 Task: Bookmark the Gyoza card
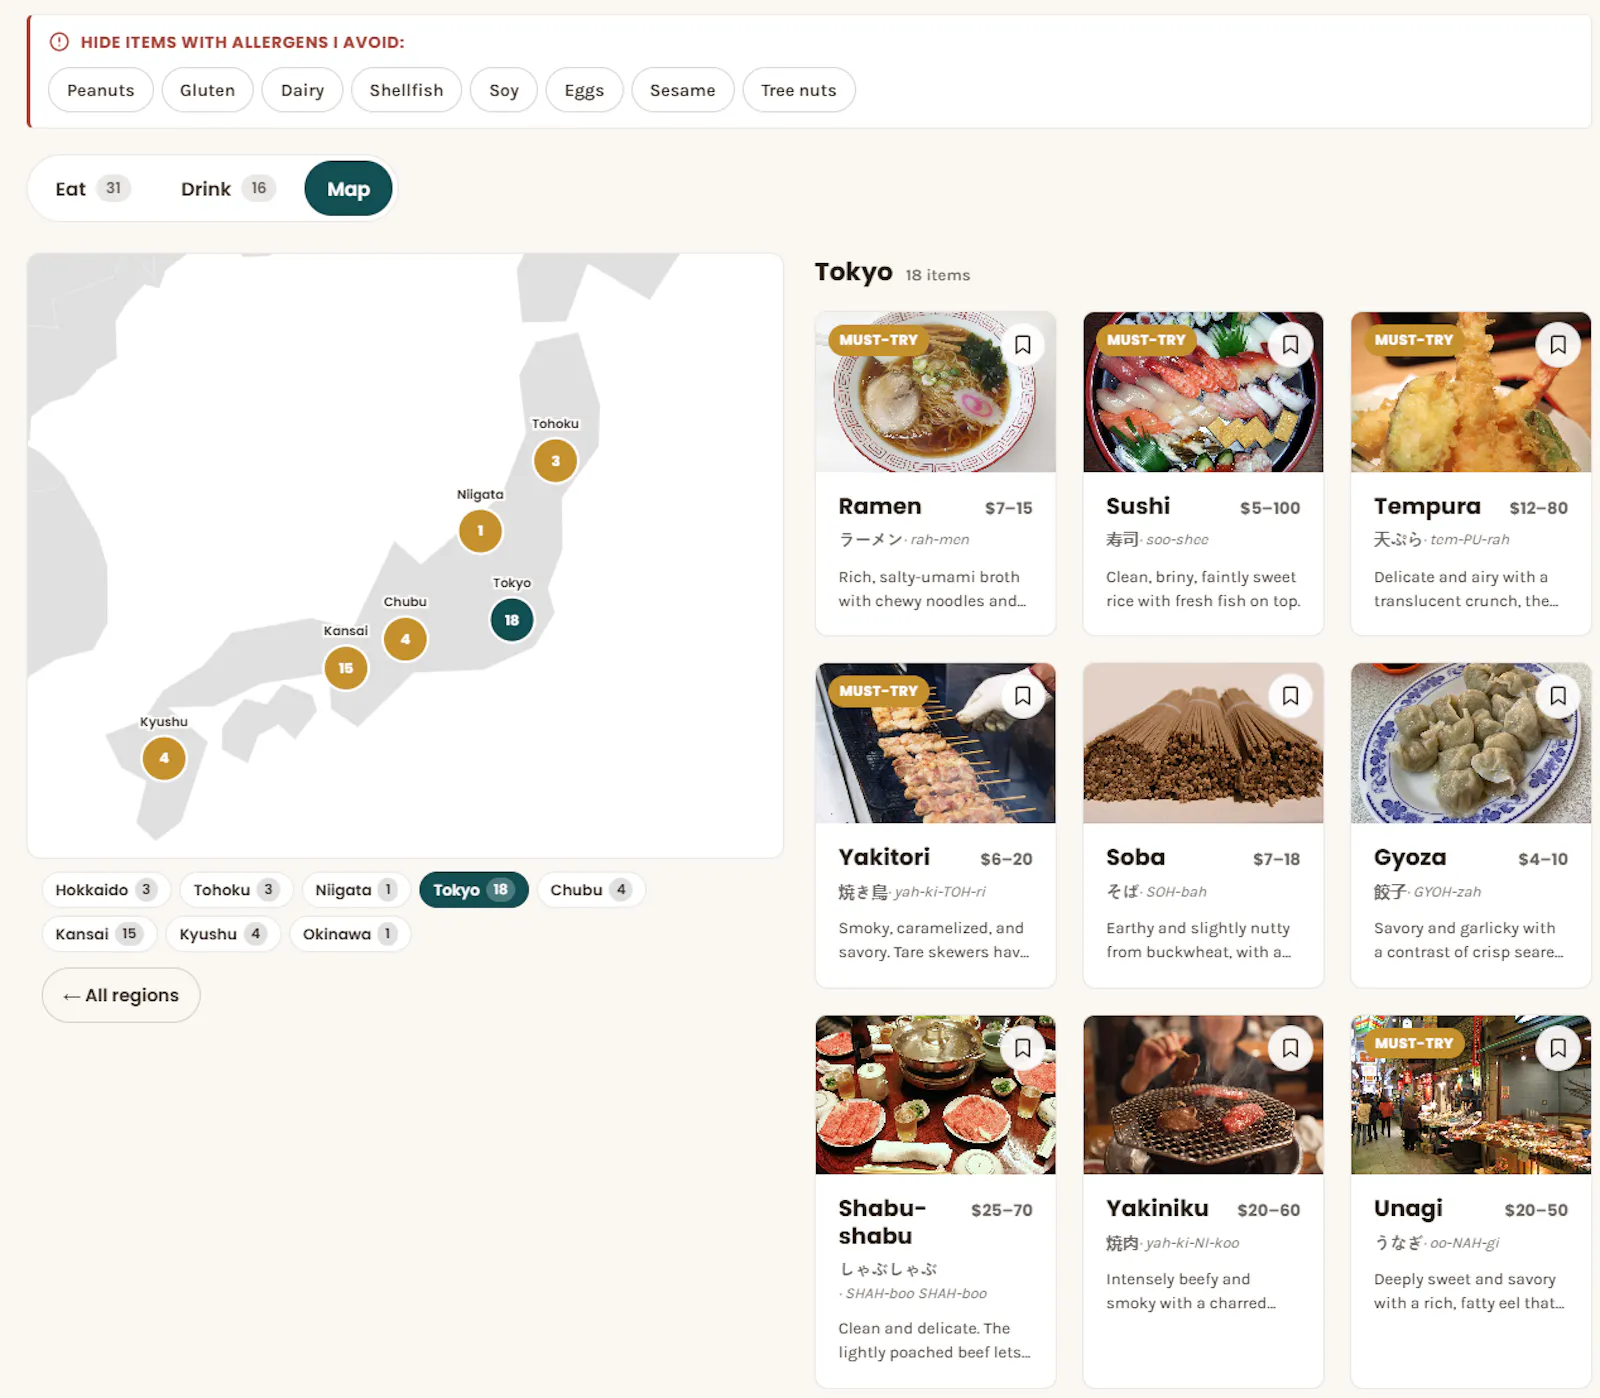point(1558,696)
